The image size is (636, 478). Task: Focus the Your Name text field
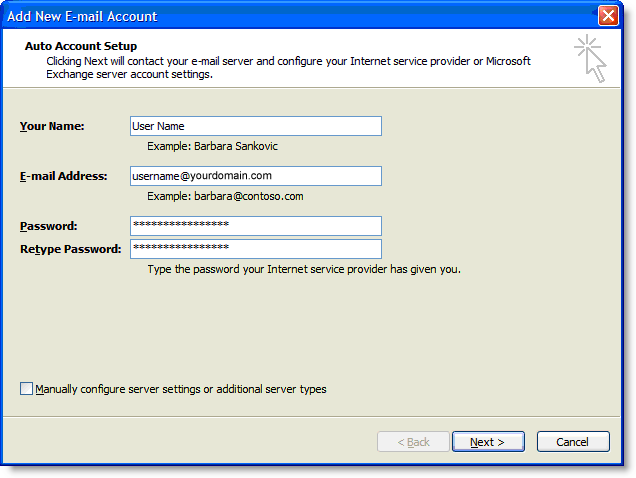(x=256, y=126)
